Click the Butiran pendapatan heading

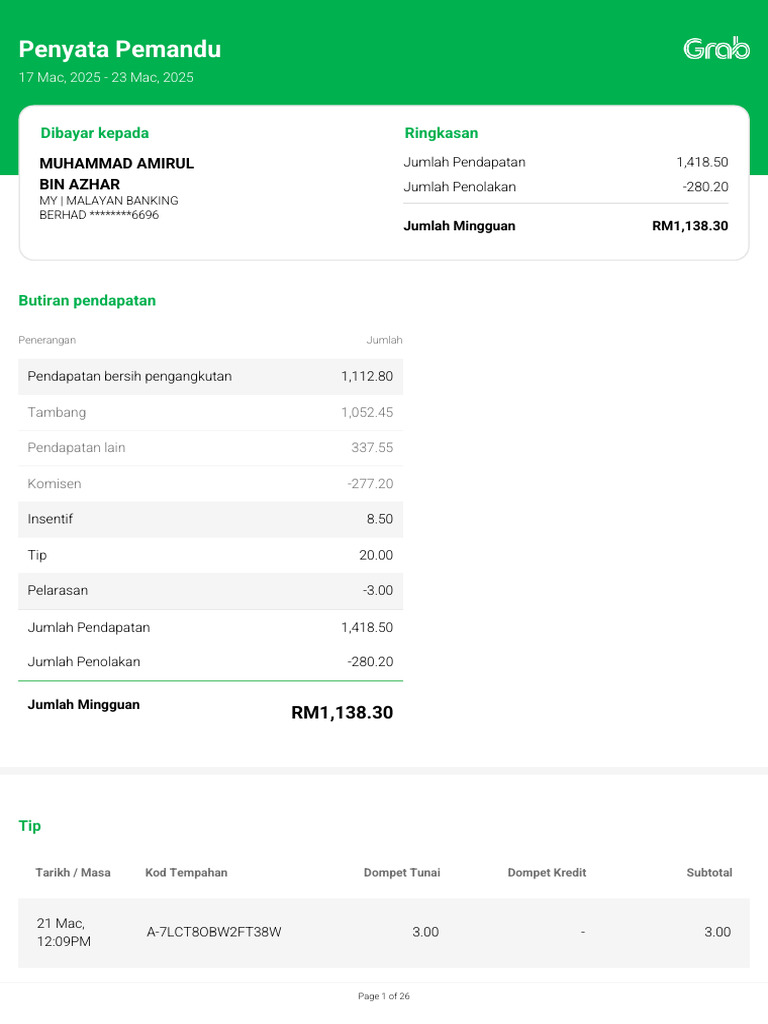pos(87,300)
